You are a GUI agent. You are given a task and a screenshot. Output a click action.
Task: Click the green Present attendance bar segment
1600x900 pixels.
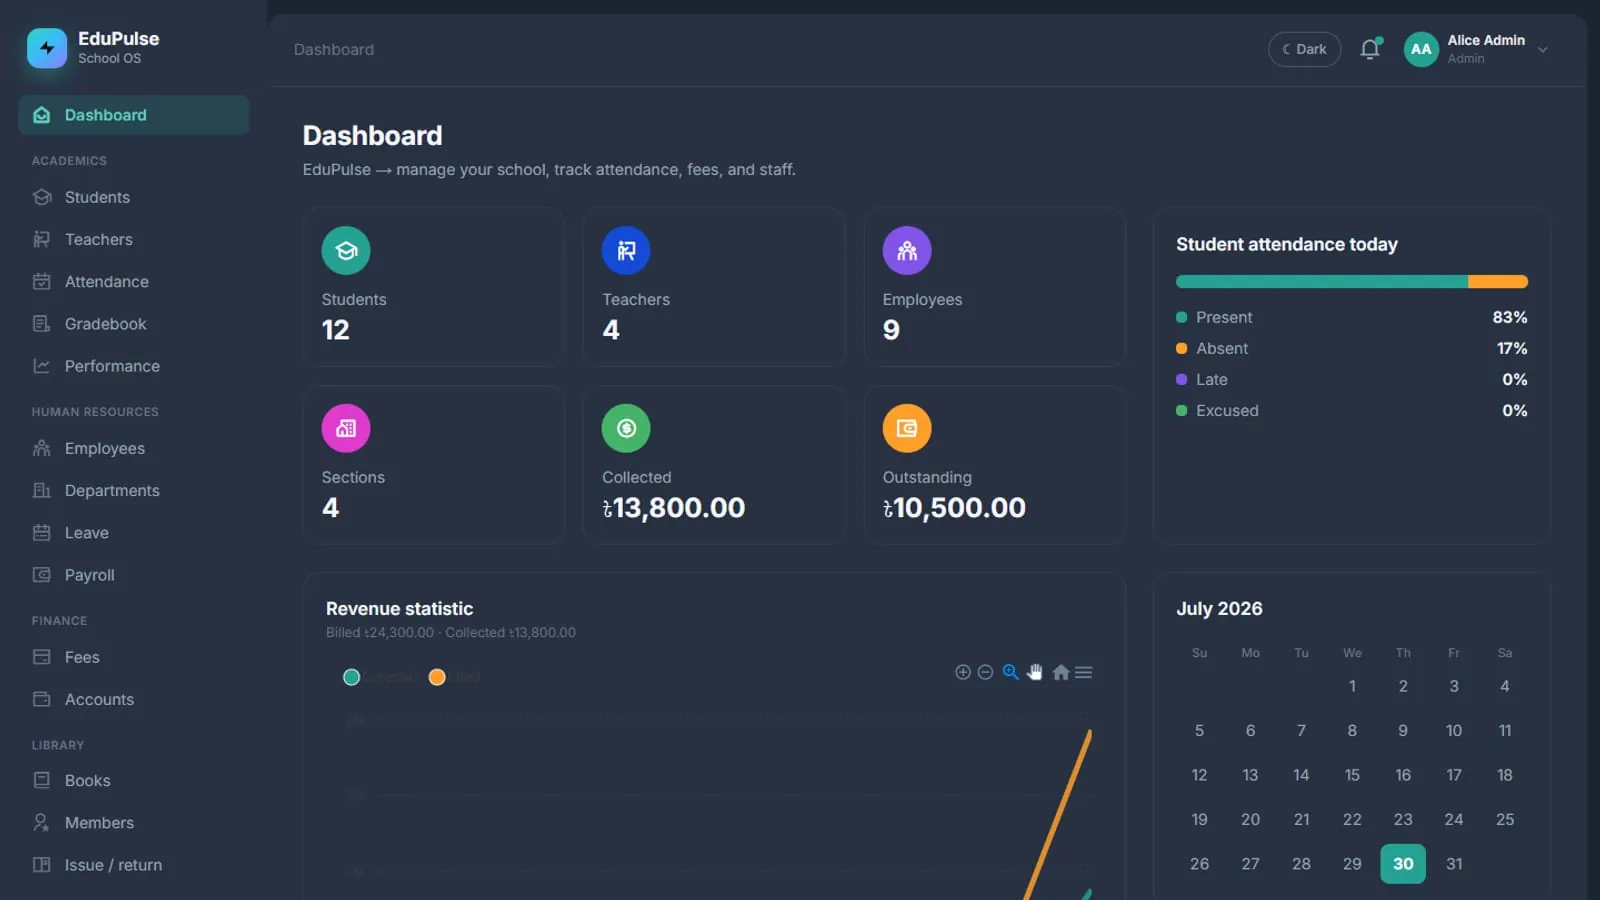1322,282
